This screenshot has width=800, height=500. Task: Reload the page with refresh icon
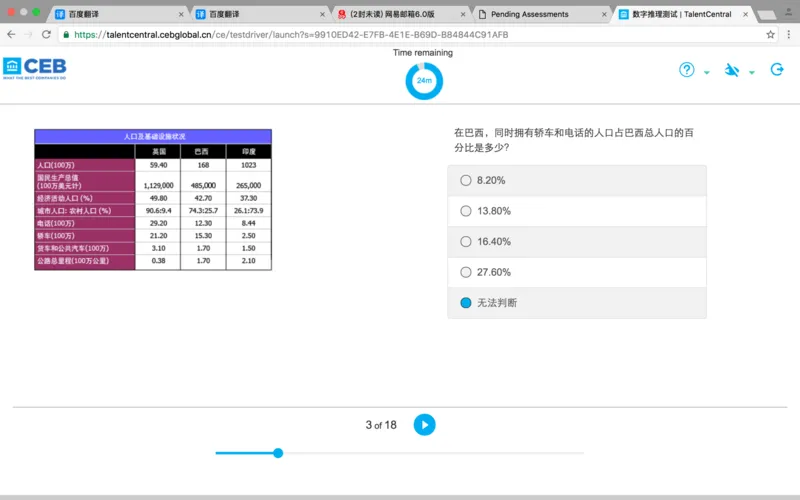tap(46, 34)
